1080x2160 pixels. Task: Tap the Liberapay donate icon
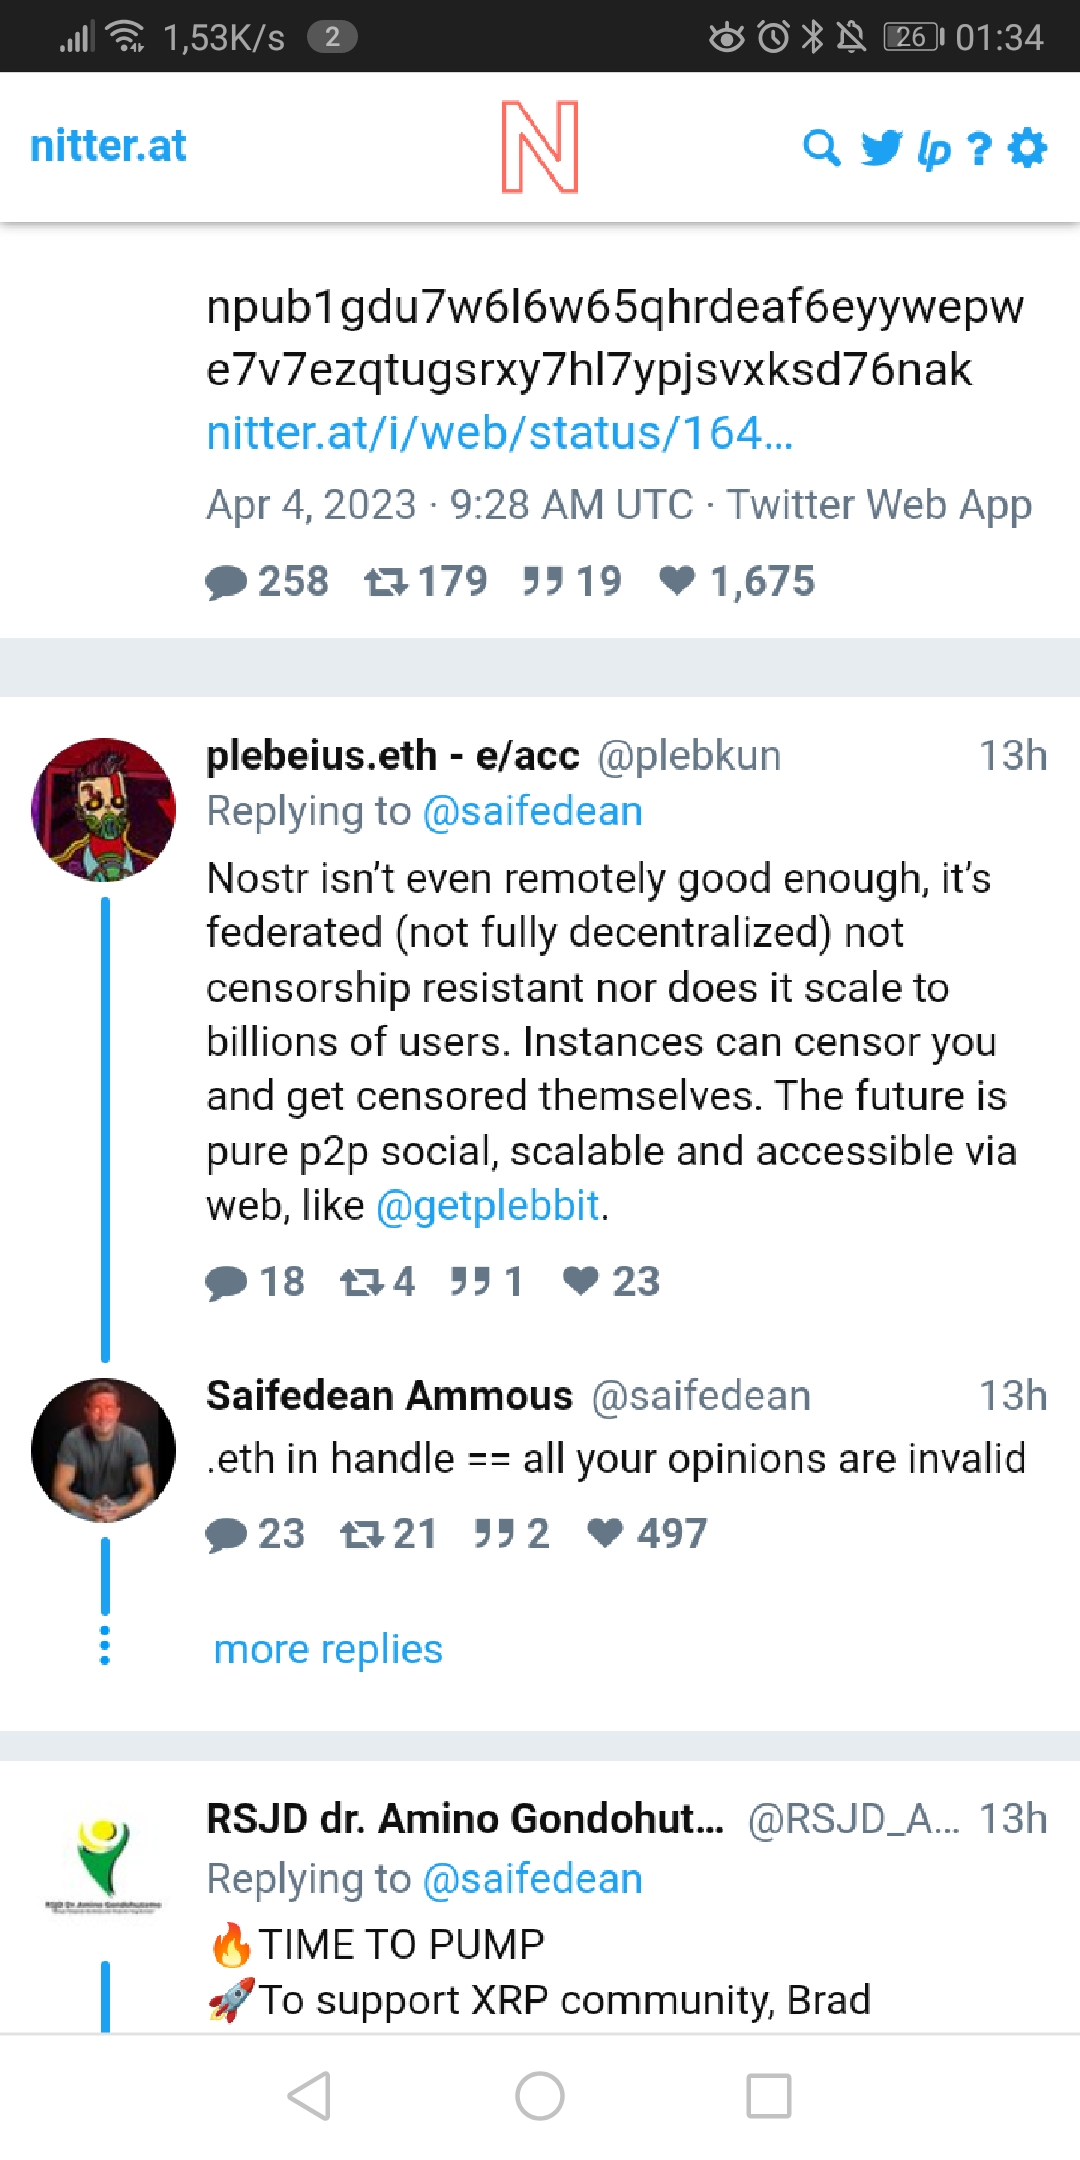933,150
